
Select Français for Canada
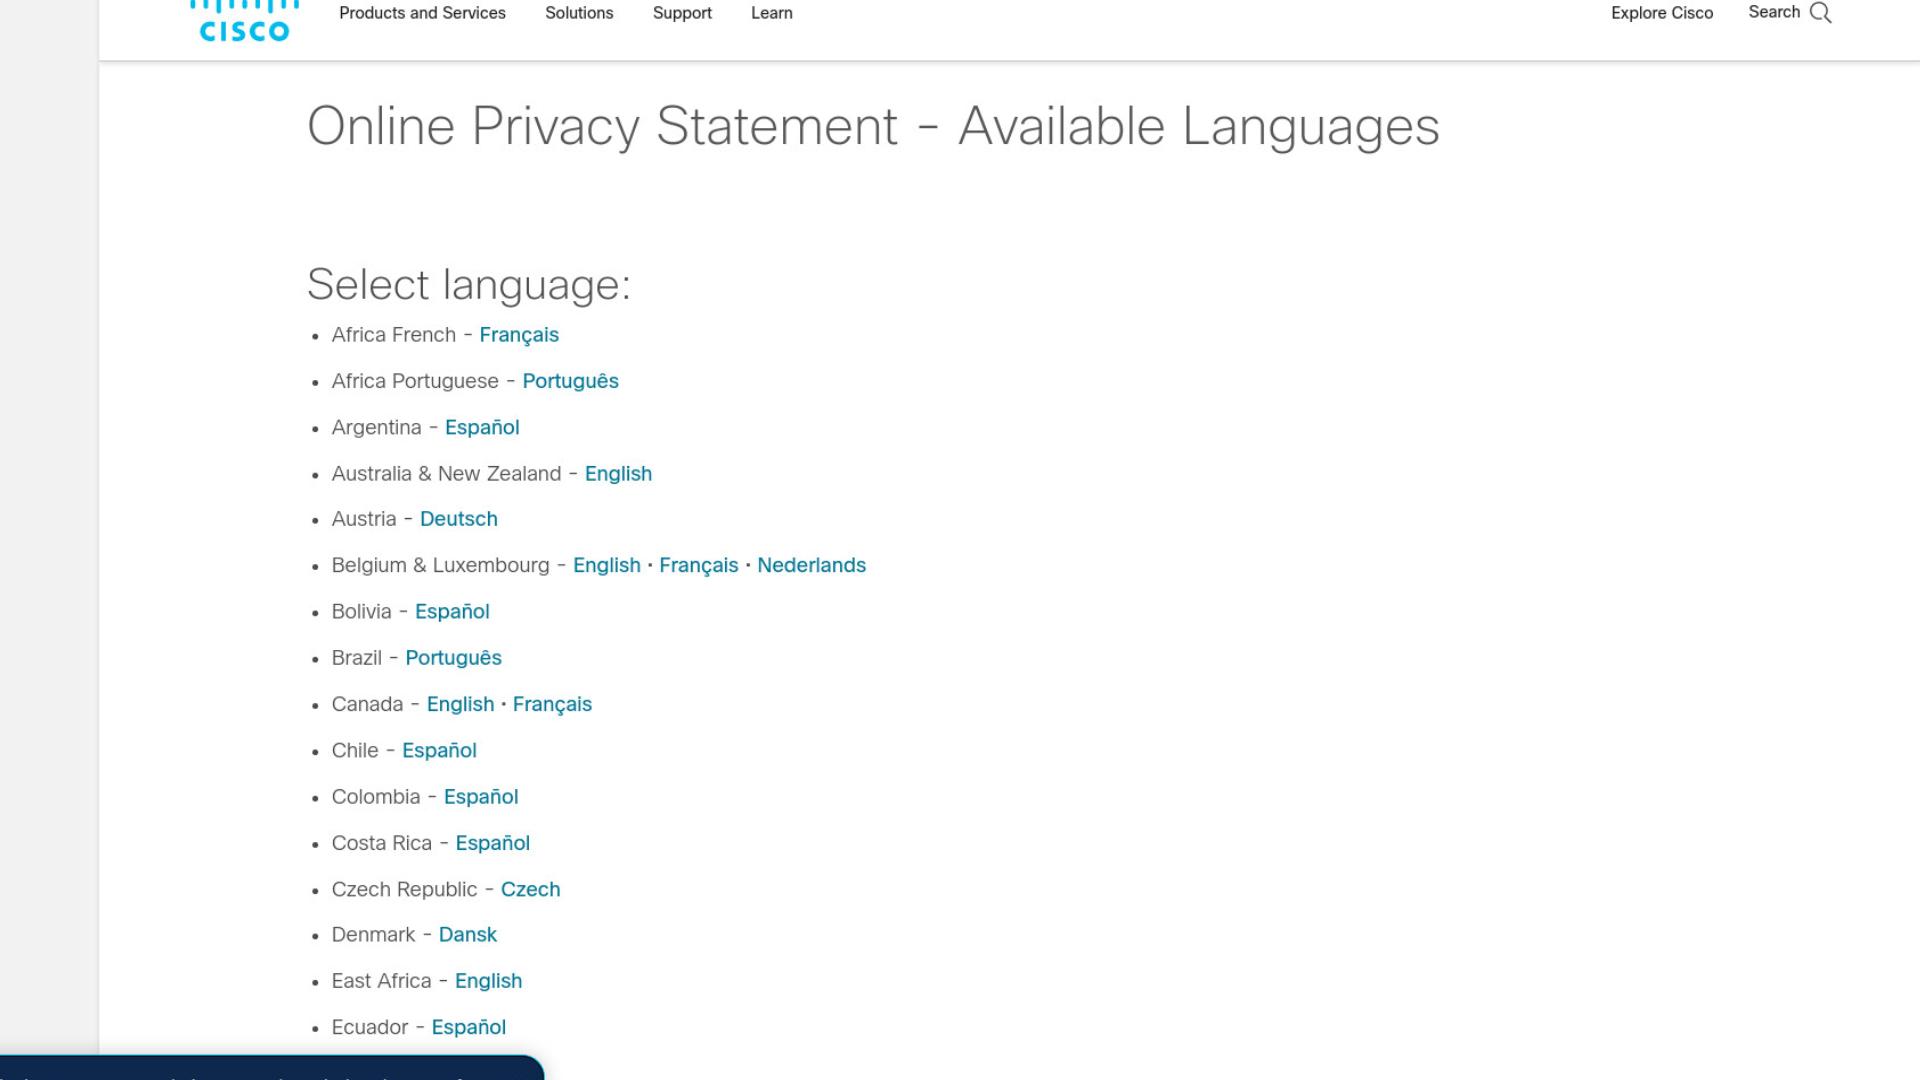tap(552, 704)
